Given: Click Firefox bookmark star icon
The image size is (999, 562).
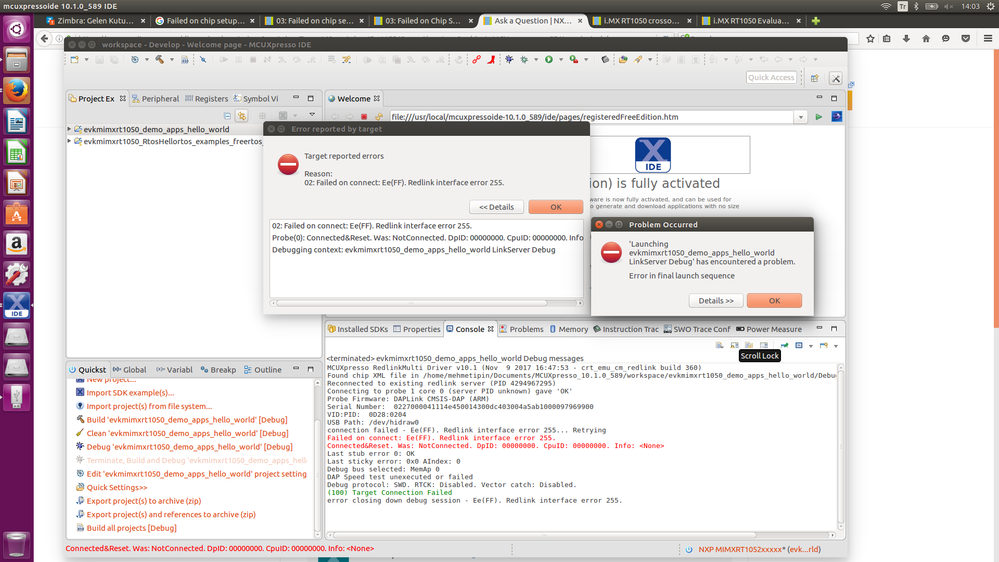Looking at the screenshot, I should 870,38.
